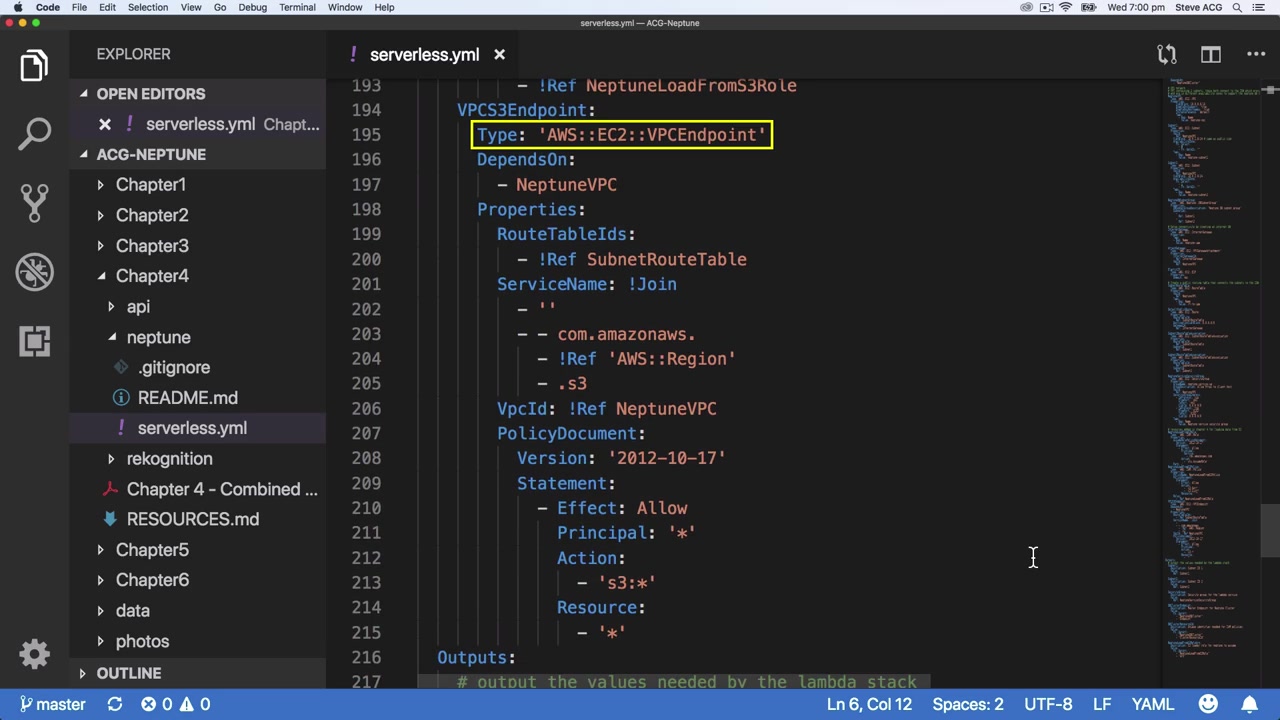
Task: Open the Selection menu
Action: coord(147,7)
